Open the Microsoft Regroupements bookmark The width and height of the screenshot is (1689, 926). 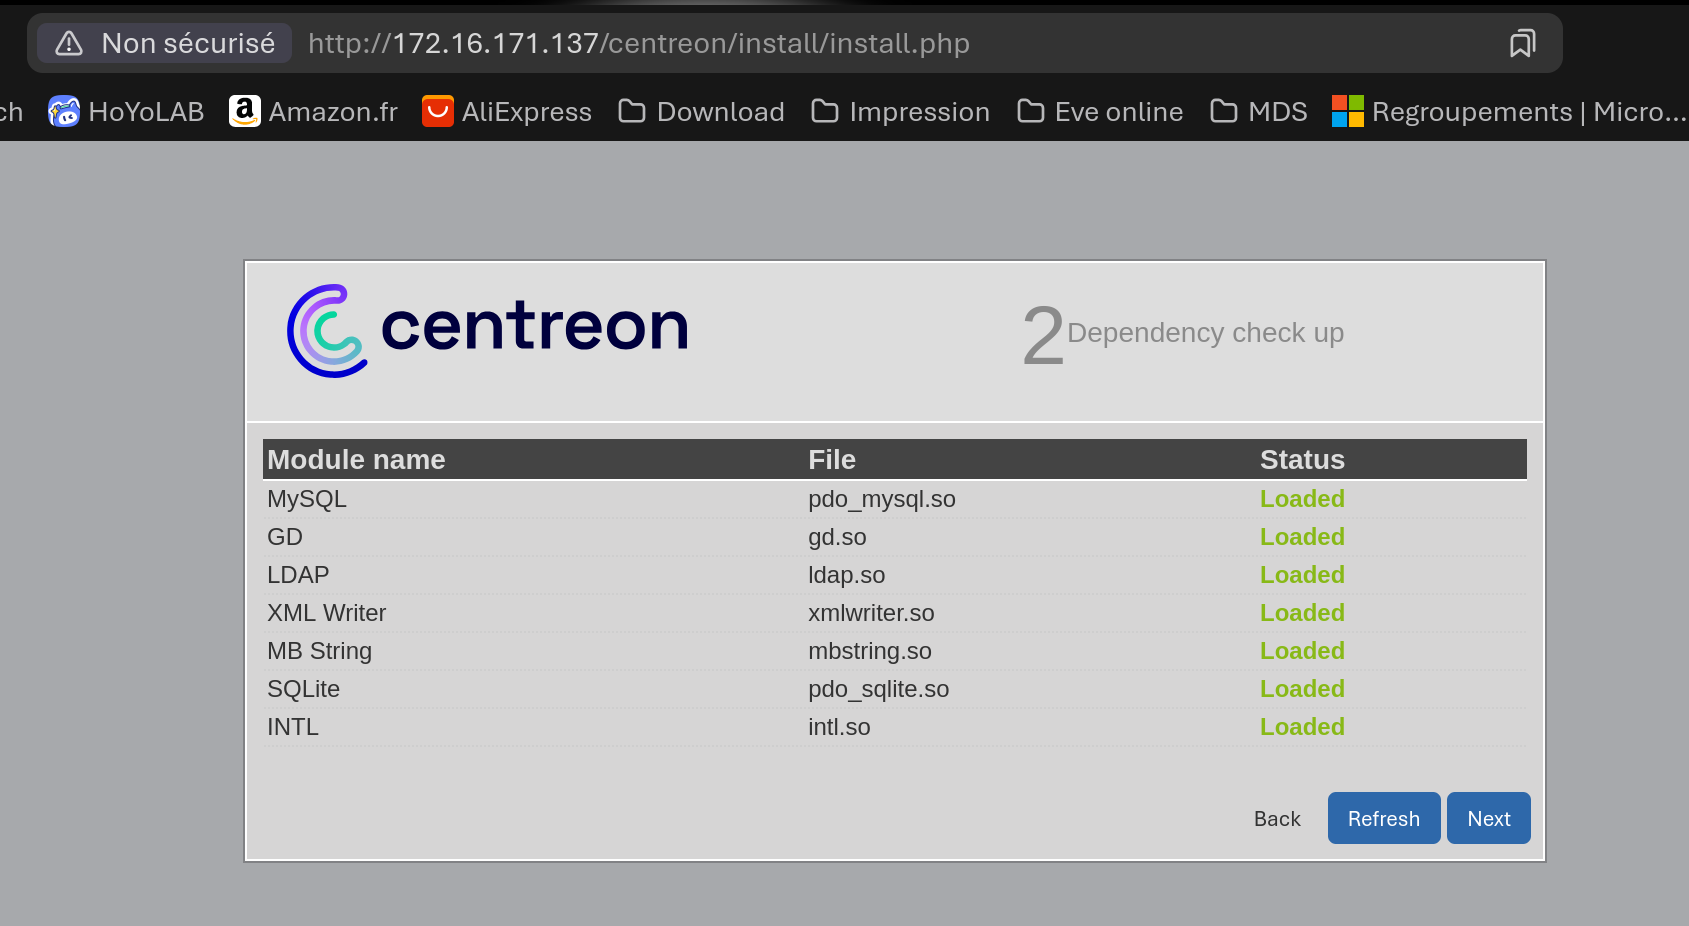click(x=1509, y=111)
